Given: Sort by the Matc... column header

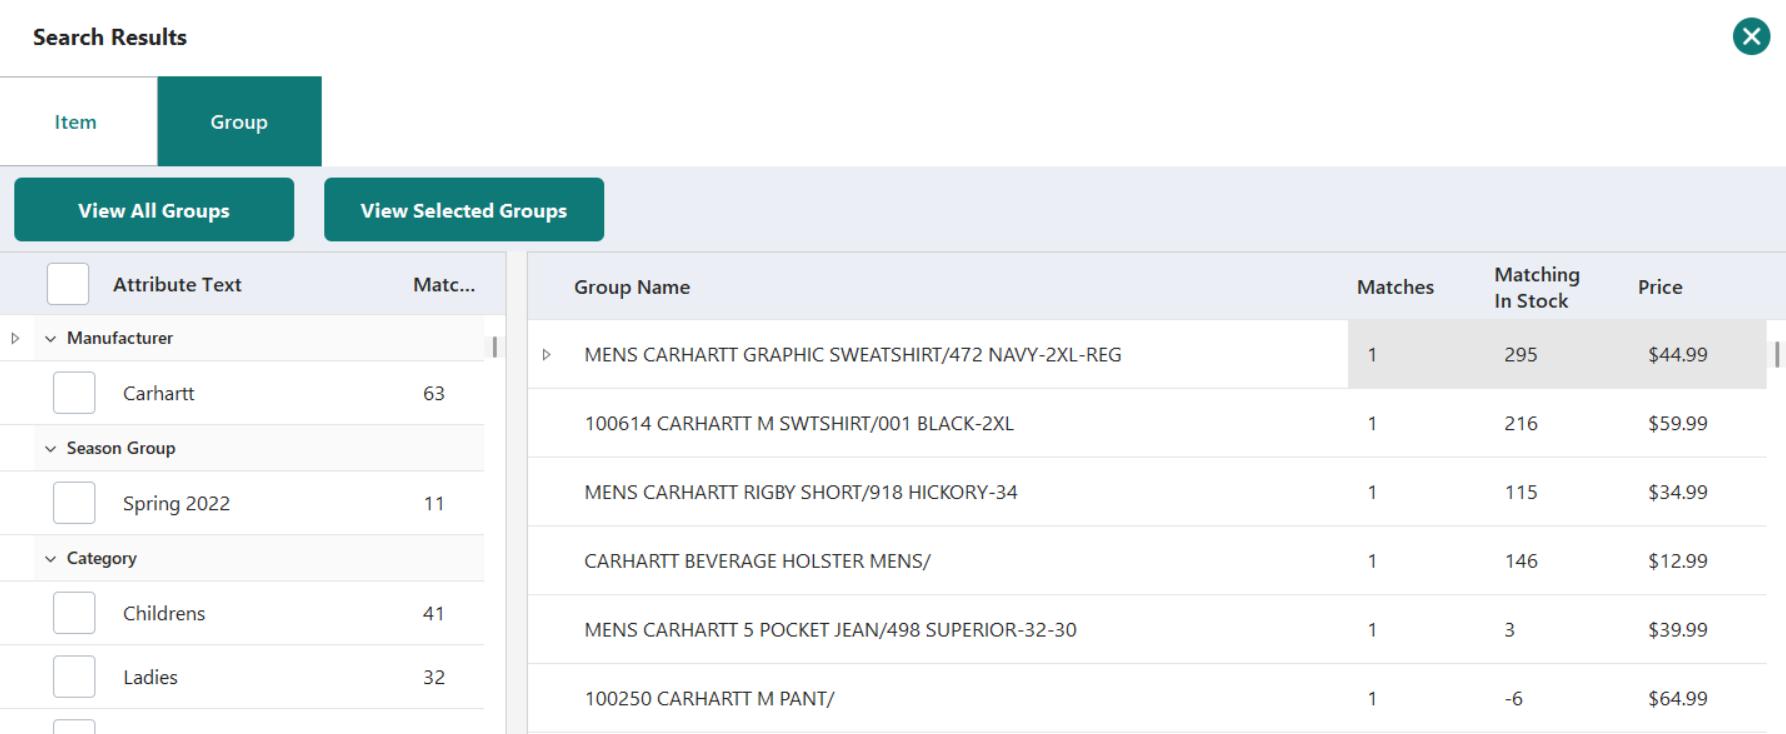Looking at the screenshot, I should click(x=444, y=284).
